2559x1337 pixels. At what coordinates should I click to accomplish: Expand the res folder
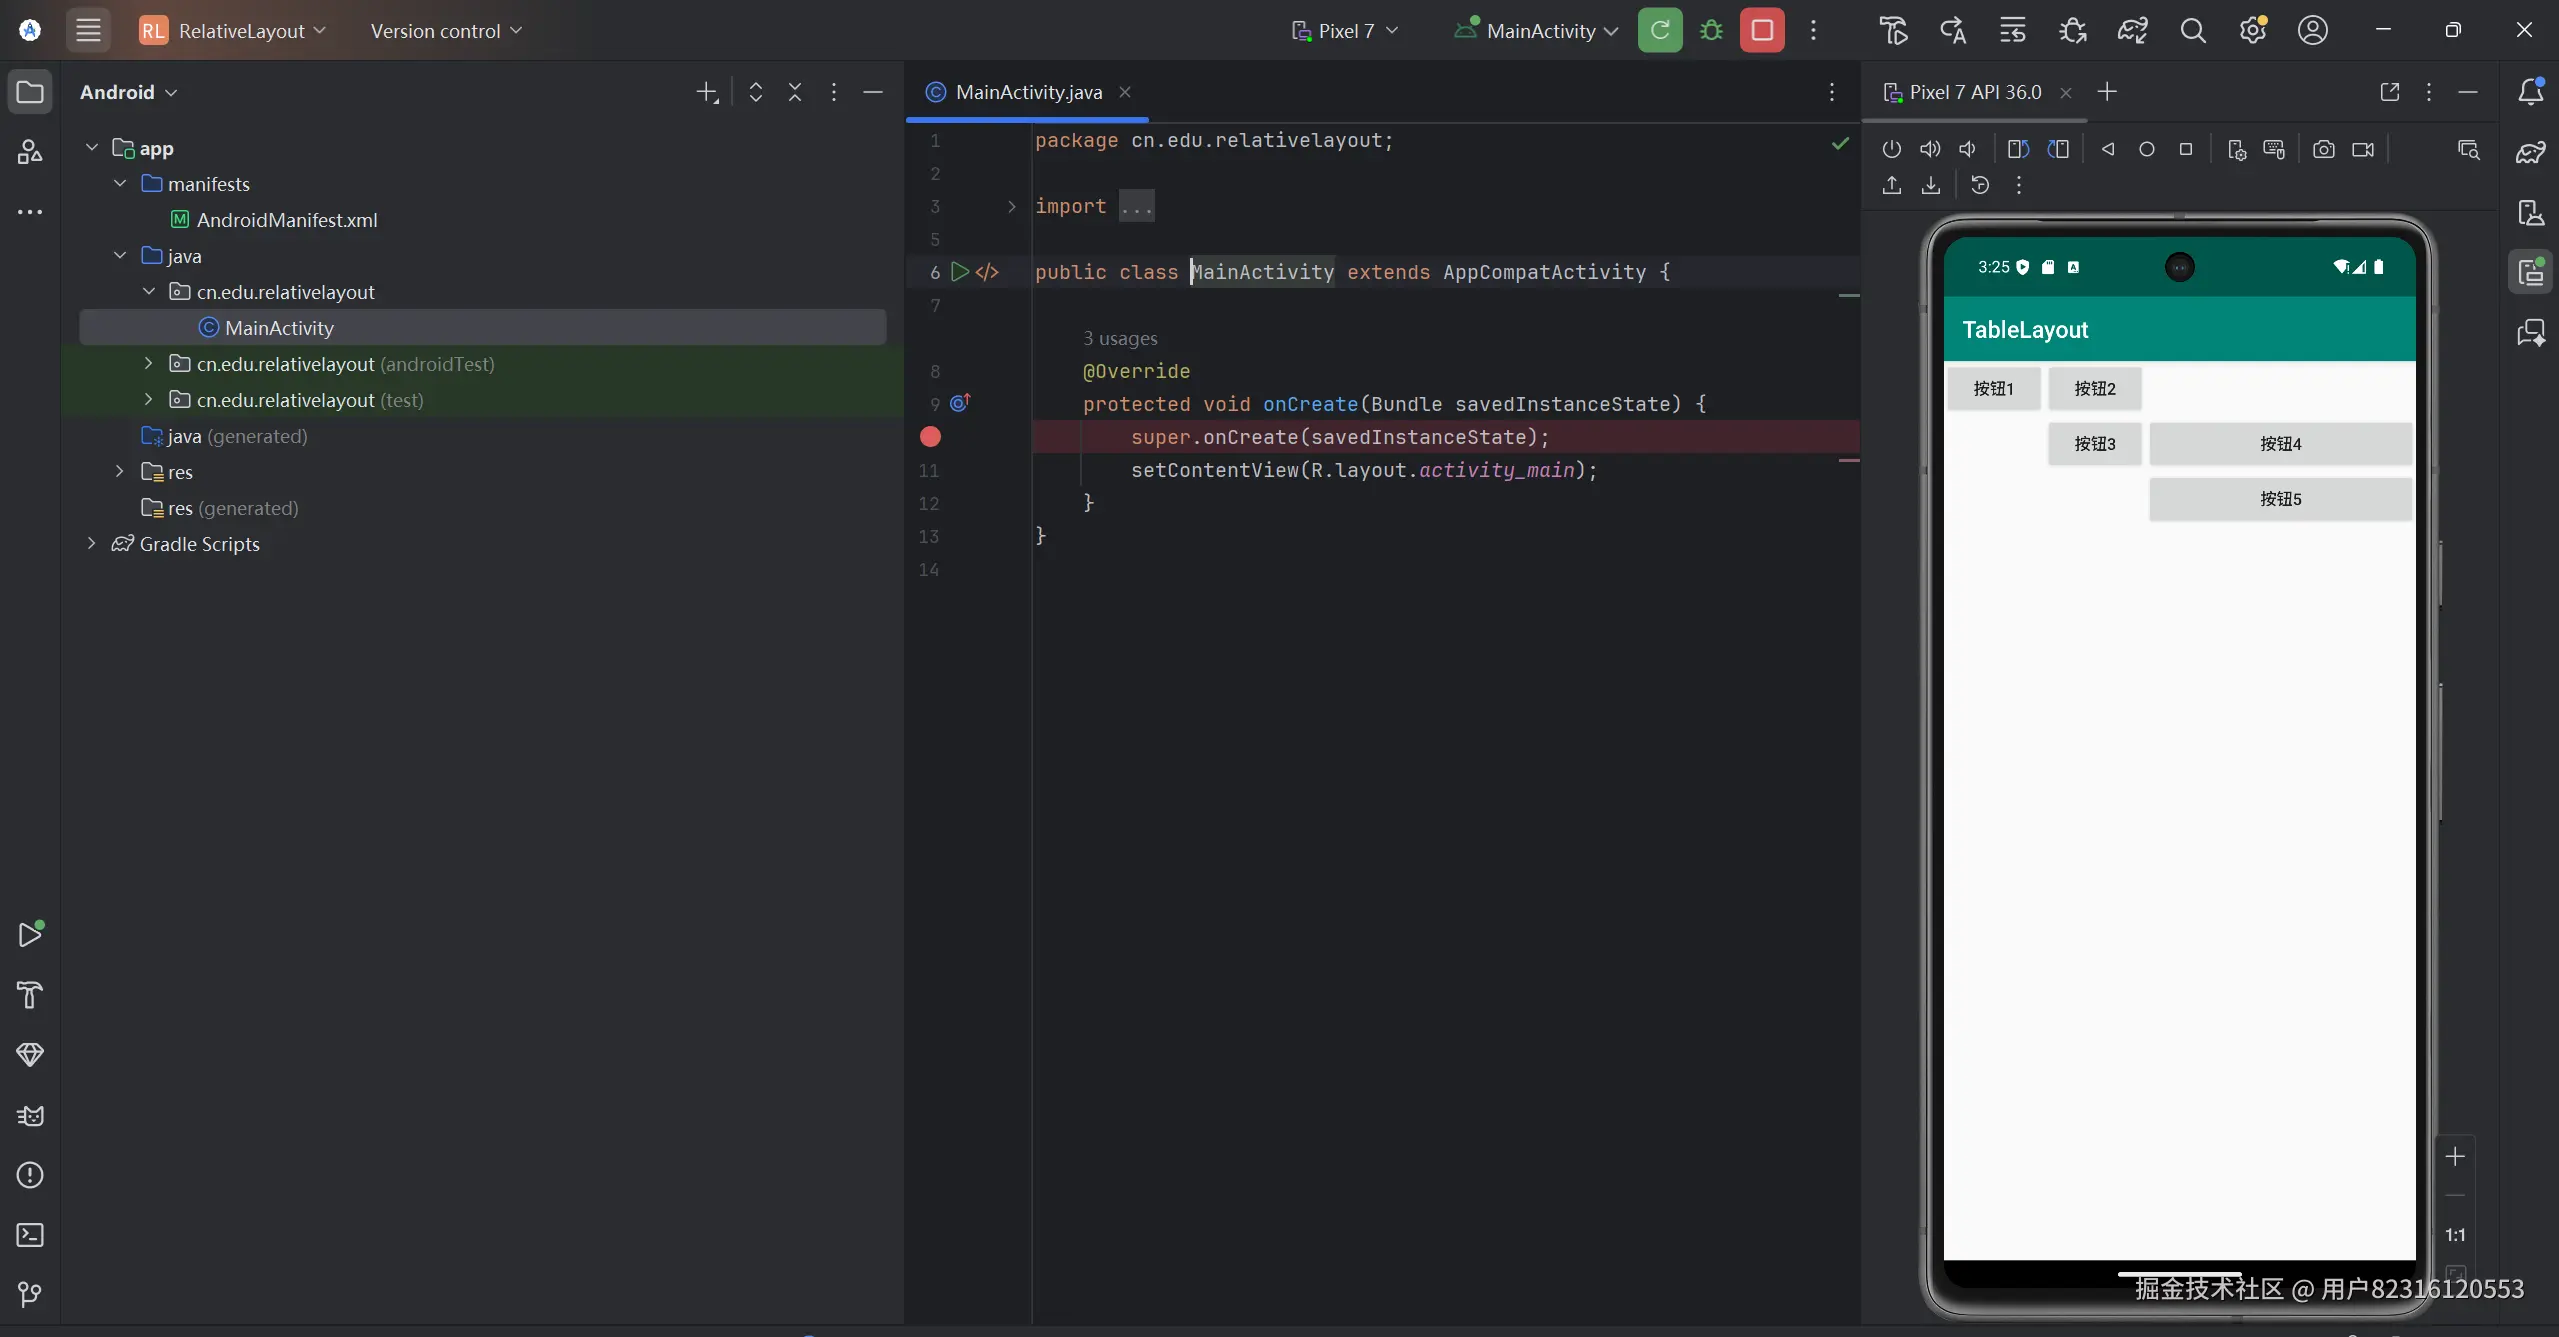[x=120, y=472]
